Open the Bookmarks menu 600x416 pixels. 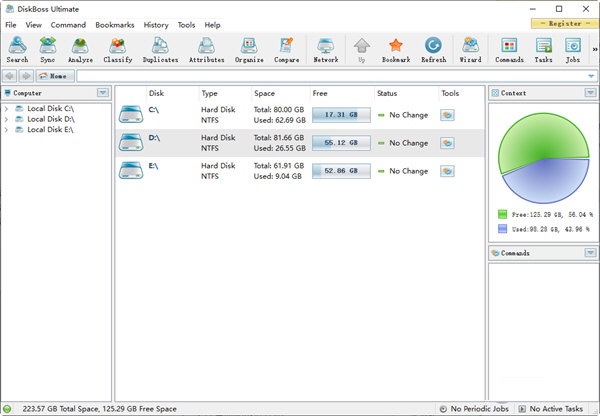[x=115, y=25]
